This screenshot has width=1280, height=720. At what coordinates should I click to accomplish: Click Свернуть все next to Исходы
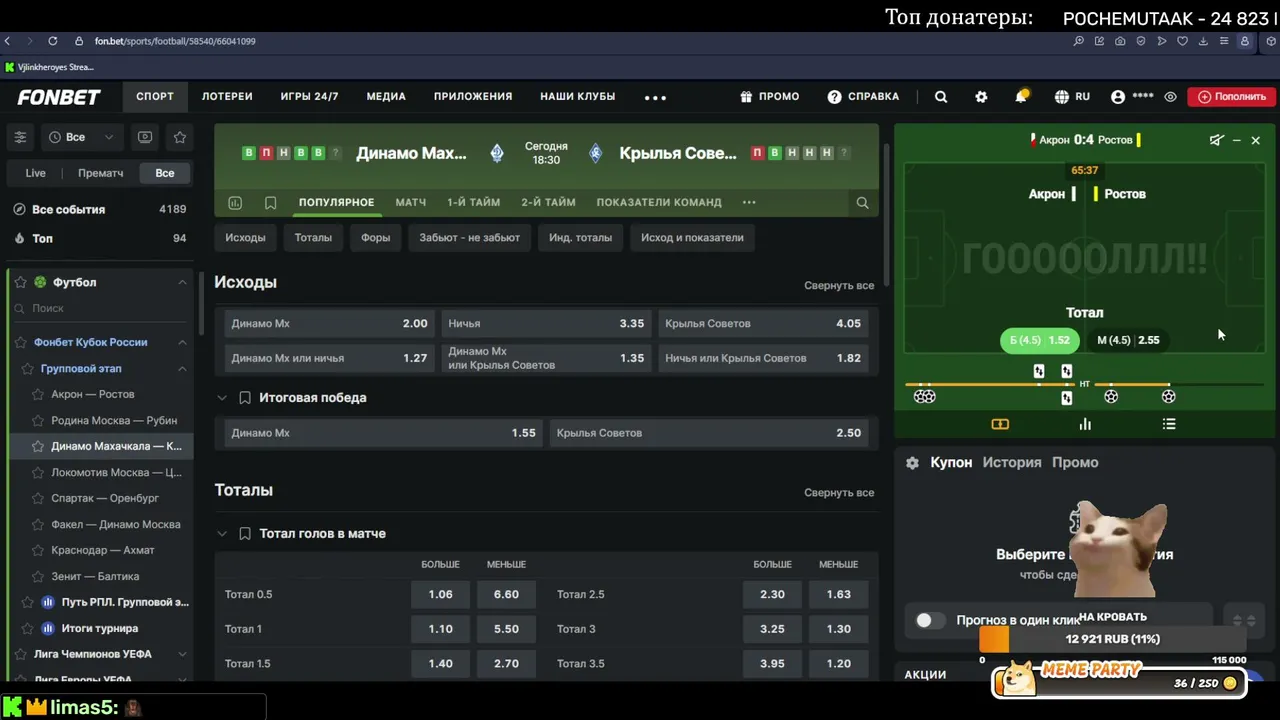coord(839,285)
